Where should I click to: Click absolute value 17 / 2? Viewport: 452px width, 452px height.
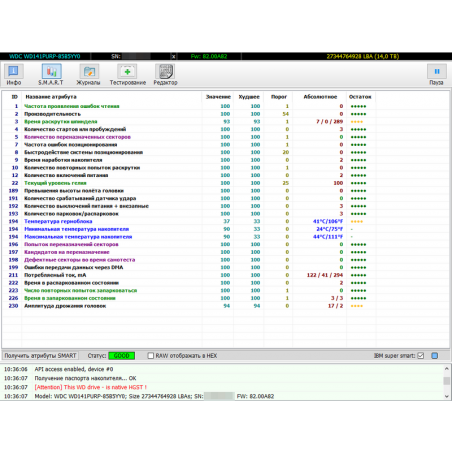[335, 306]
